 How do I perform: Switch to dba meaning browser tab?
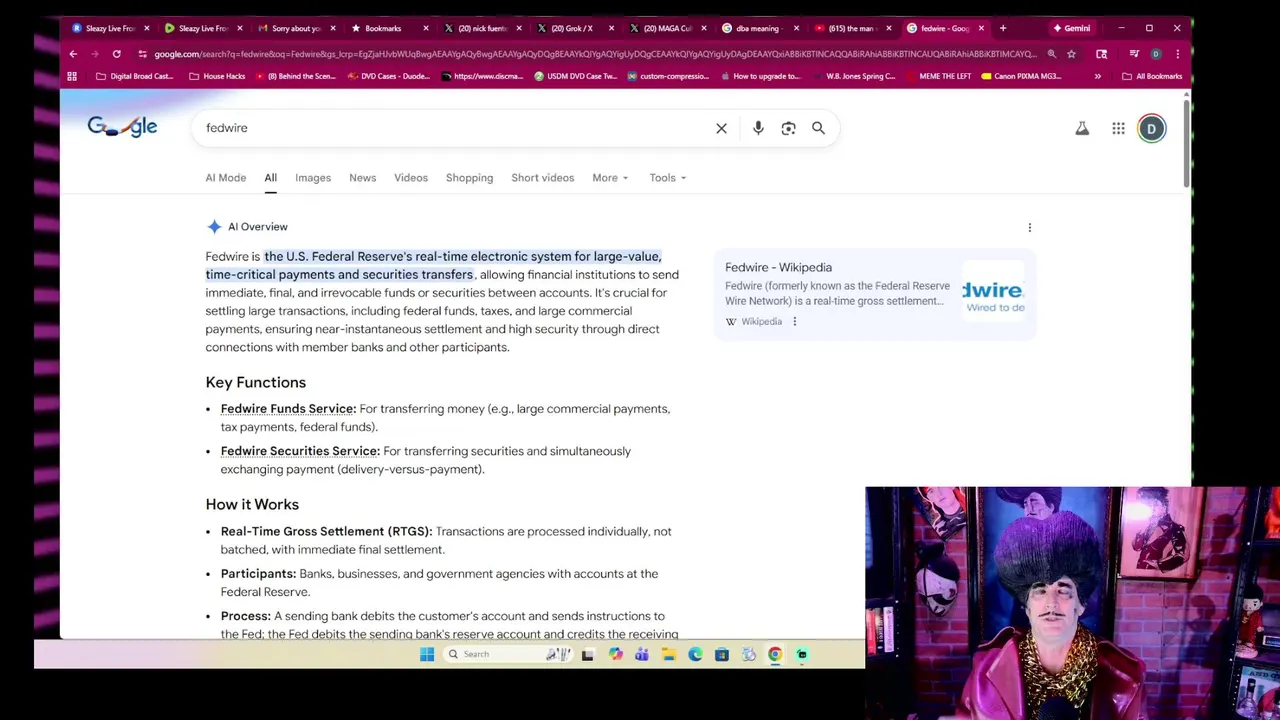point(760,28)
